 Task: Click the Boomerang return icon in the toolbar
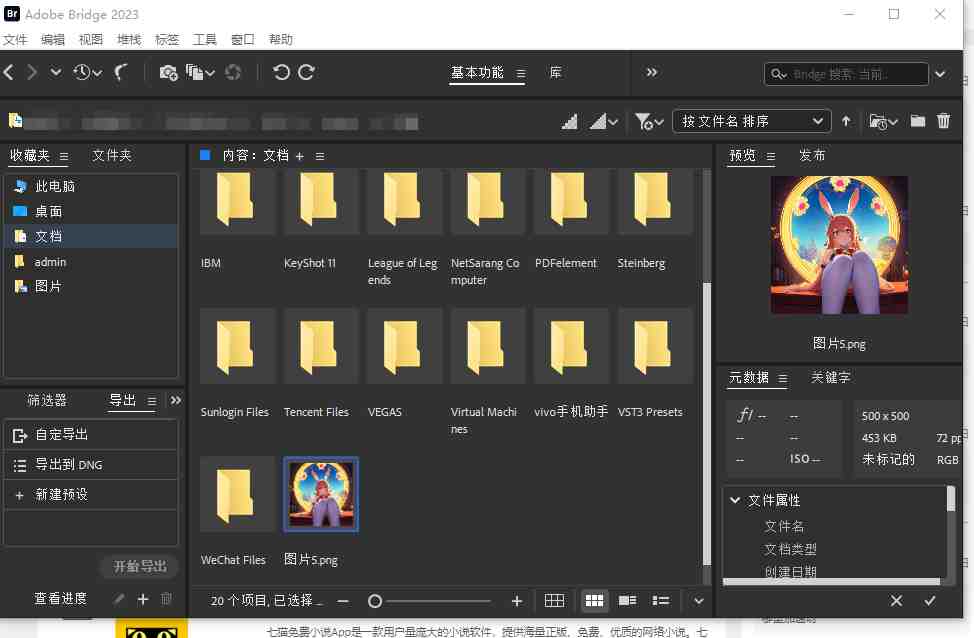tap(121, 71)
